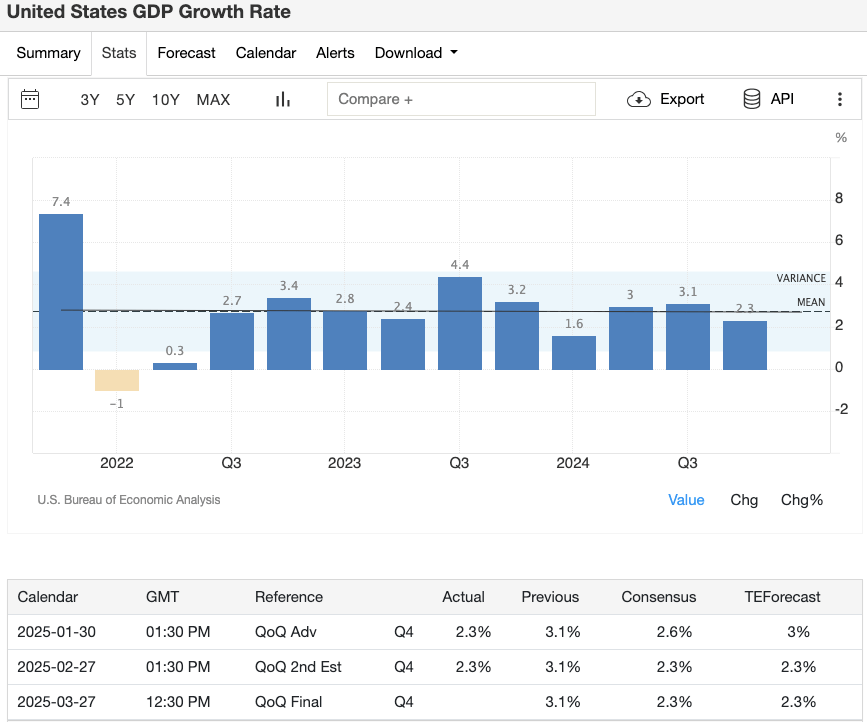Screen dimensions: 867x722
Task: Click the API stacked-disks symbol
Action: coord(752,99)
